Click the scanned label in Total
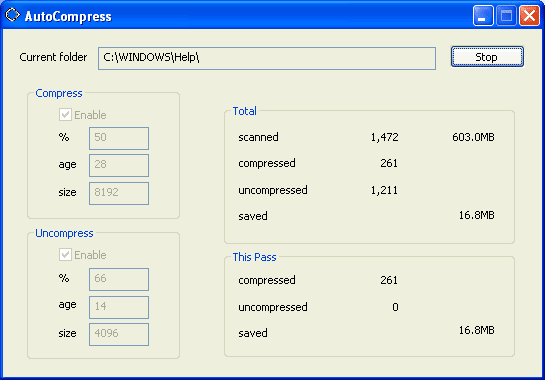Viewport: 545px width, 380px height. click(258, 137)
